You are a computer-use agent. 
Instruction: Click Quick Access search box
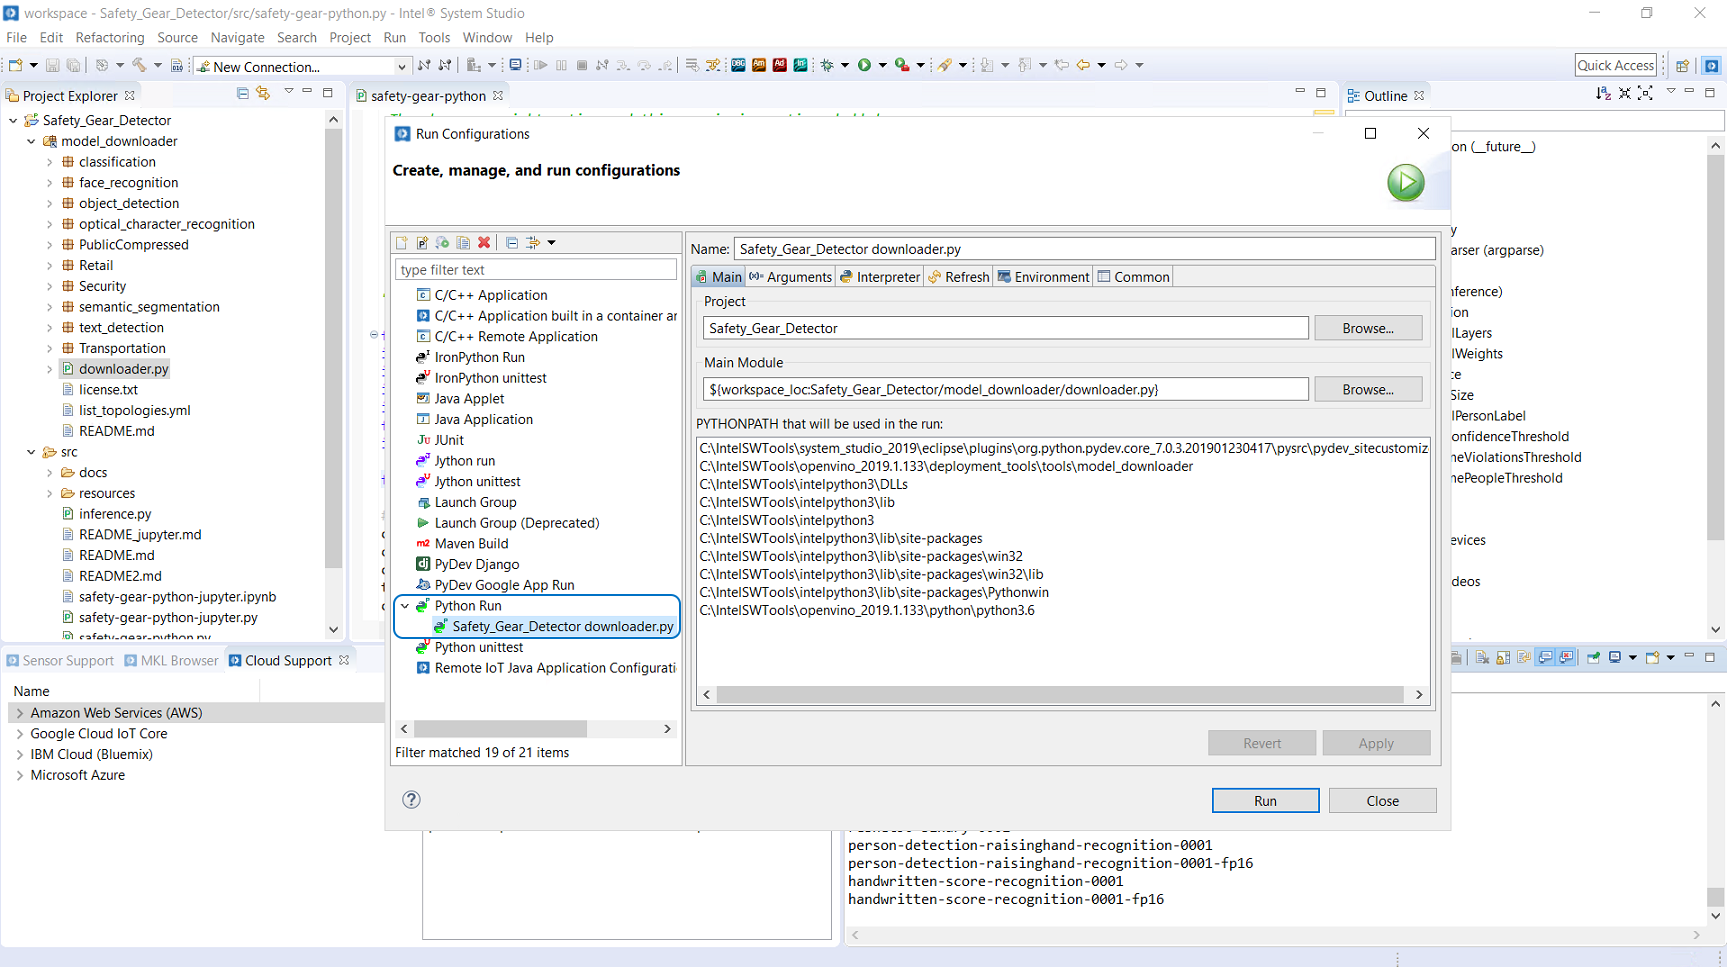[x=1615, y=66]
